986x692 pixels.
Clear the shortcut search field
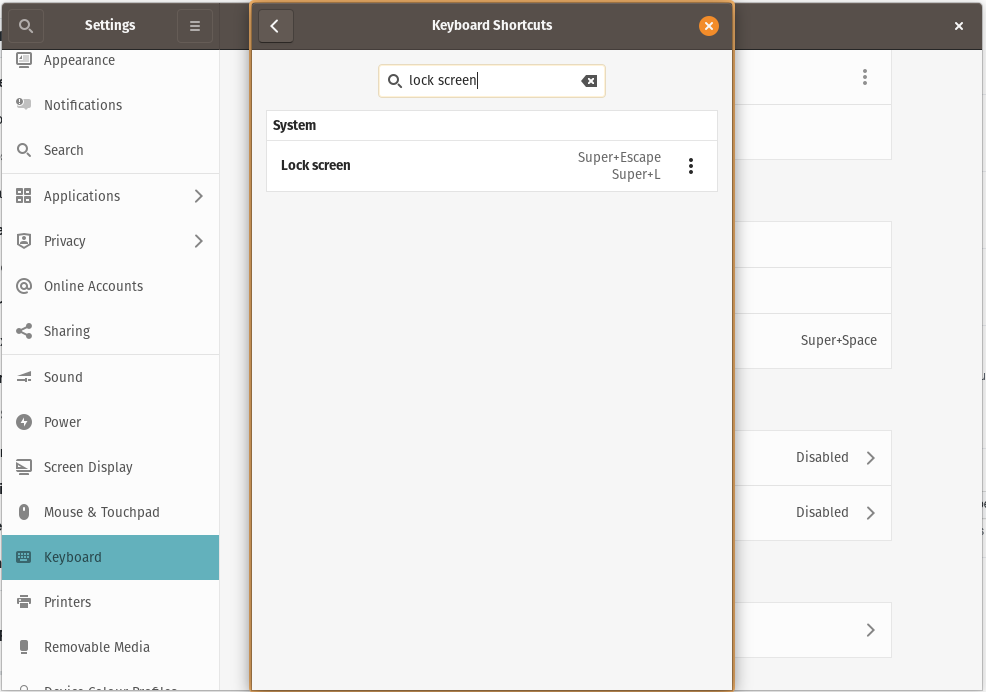589,81
